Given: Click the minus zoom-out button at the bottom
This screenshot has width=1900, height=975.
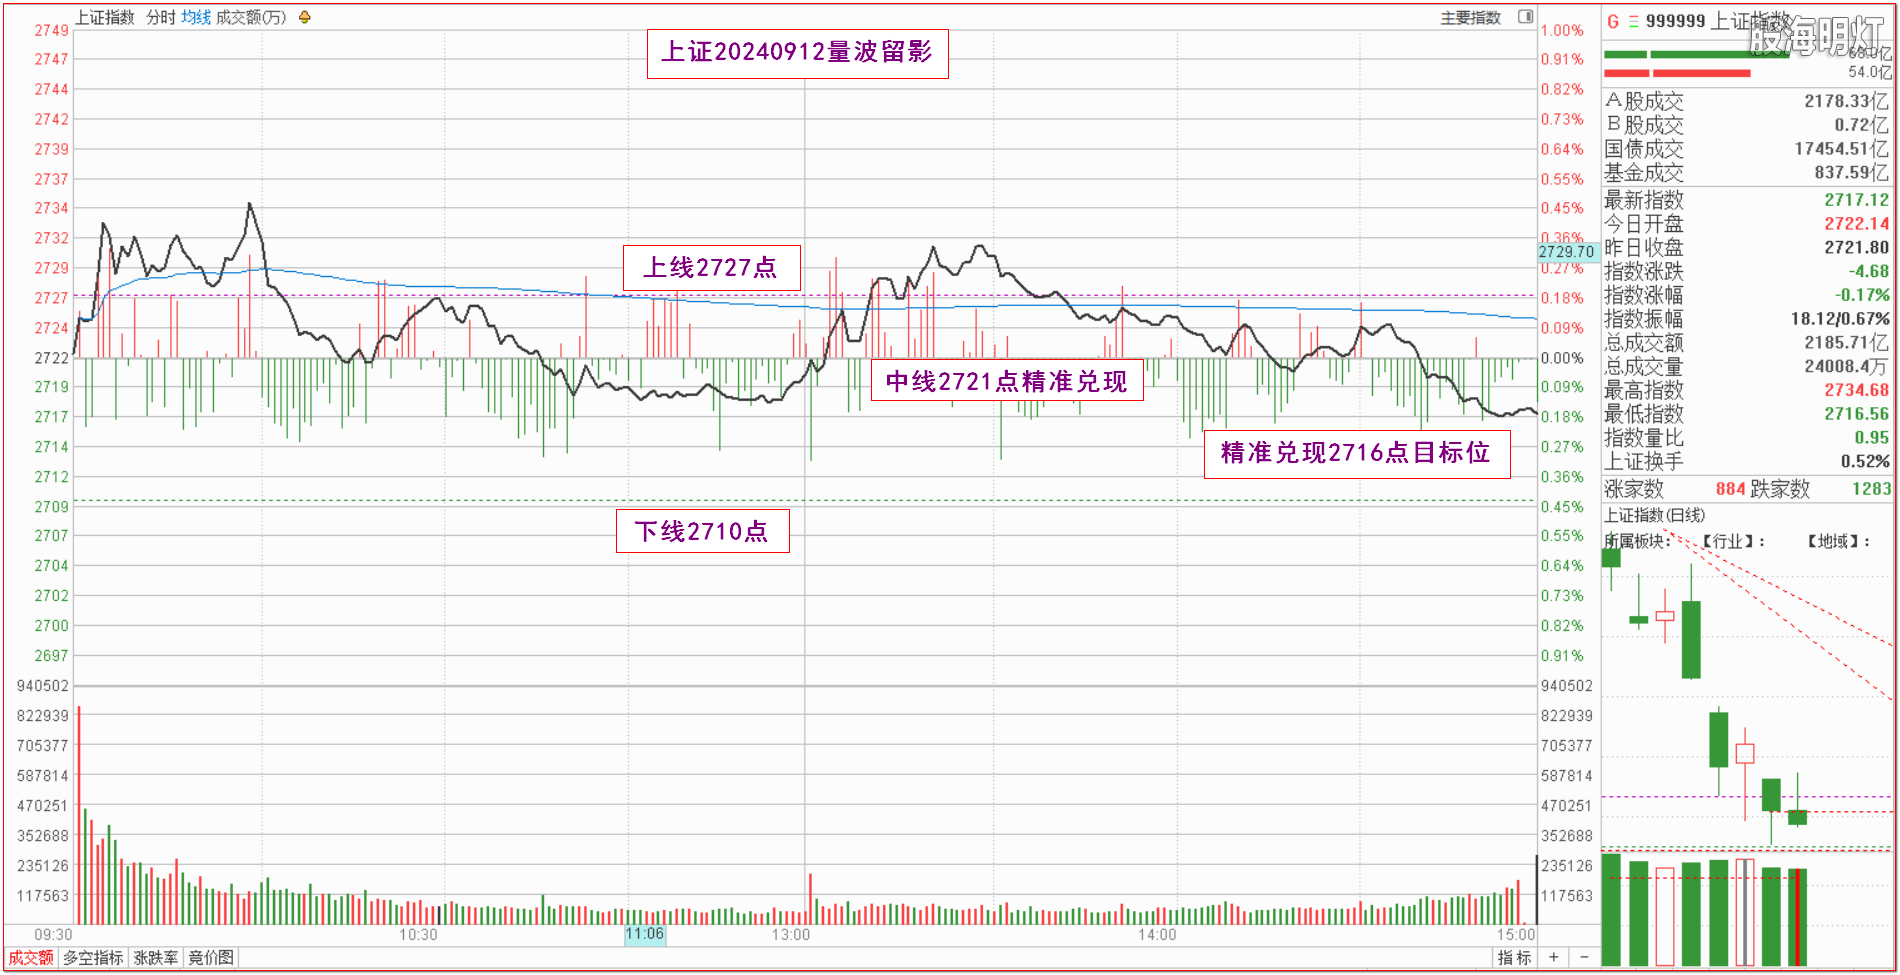Looking at the screenshot, I should point(1584,957).
